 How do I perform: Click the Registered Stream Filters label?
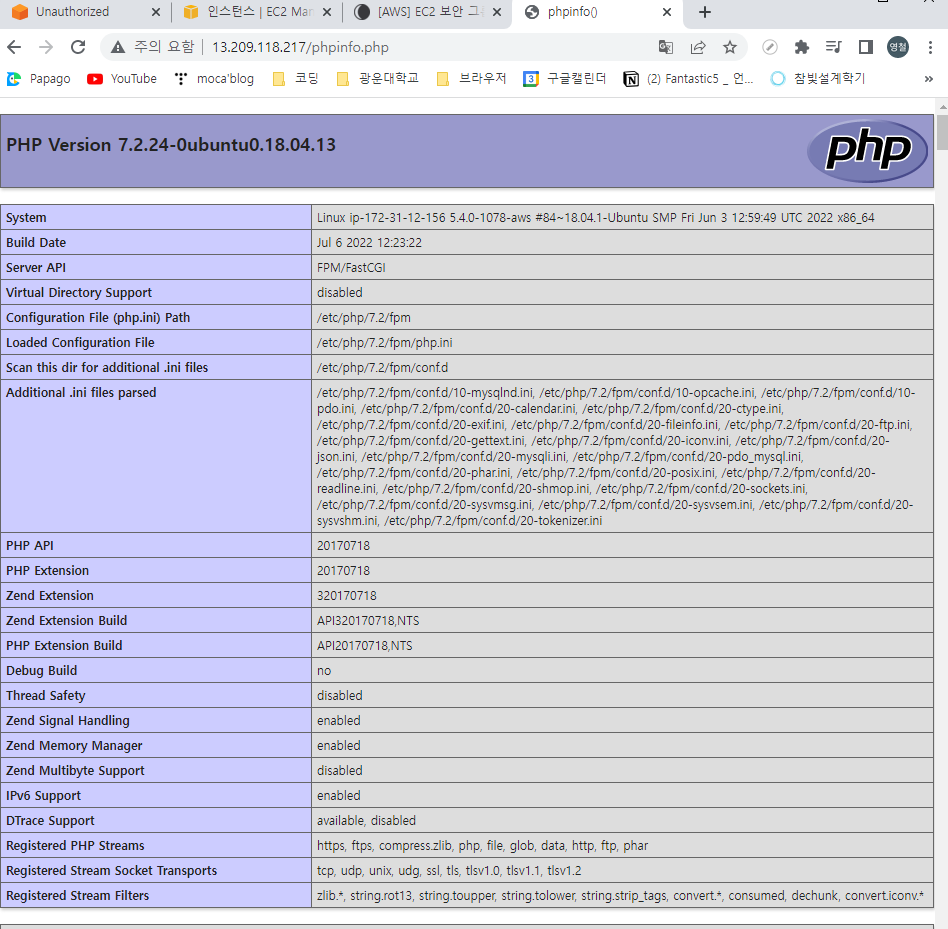[x=77, y=896]
